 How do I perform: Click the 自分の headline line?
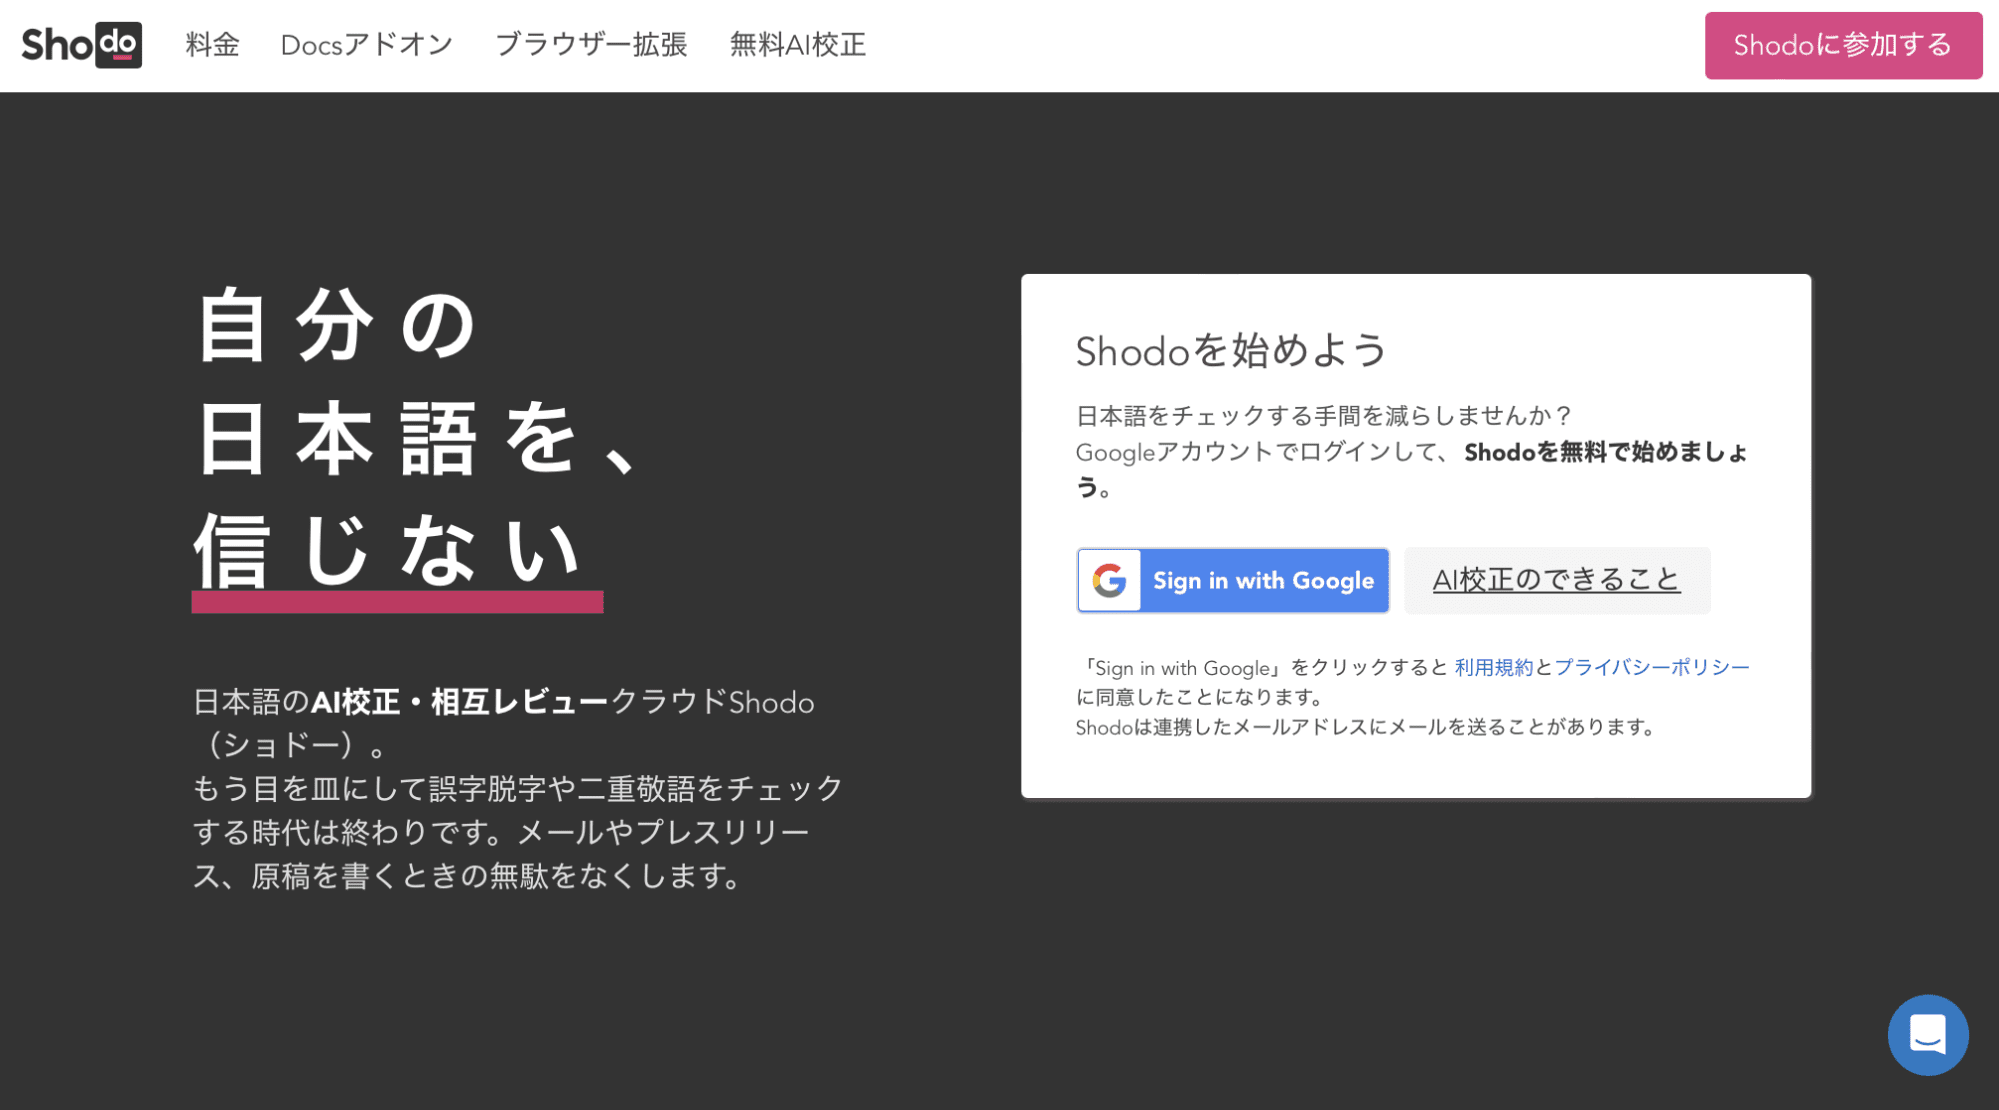pos(337,325)
